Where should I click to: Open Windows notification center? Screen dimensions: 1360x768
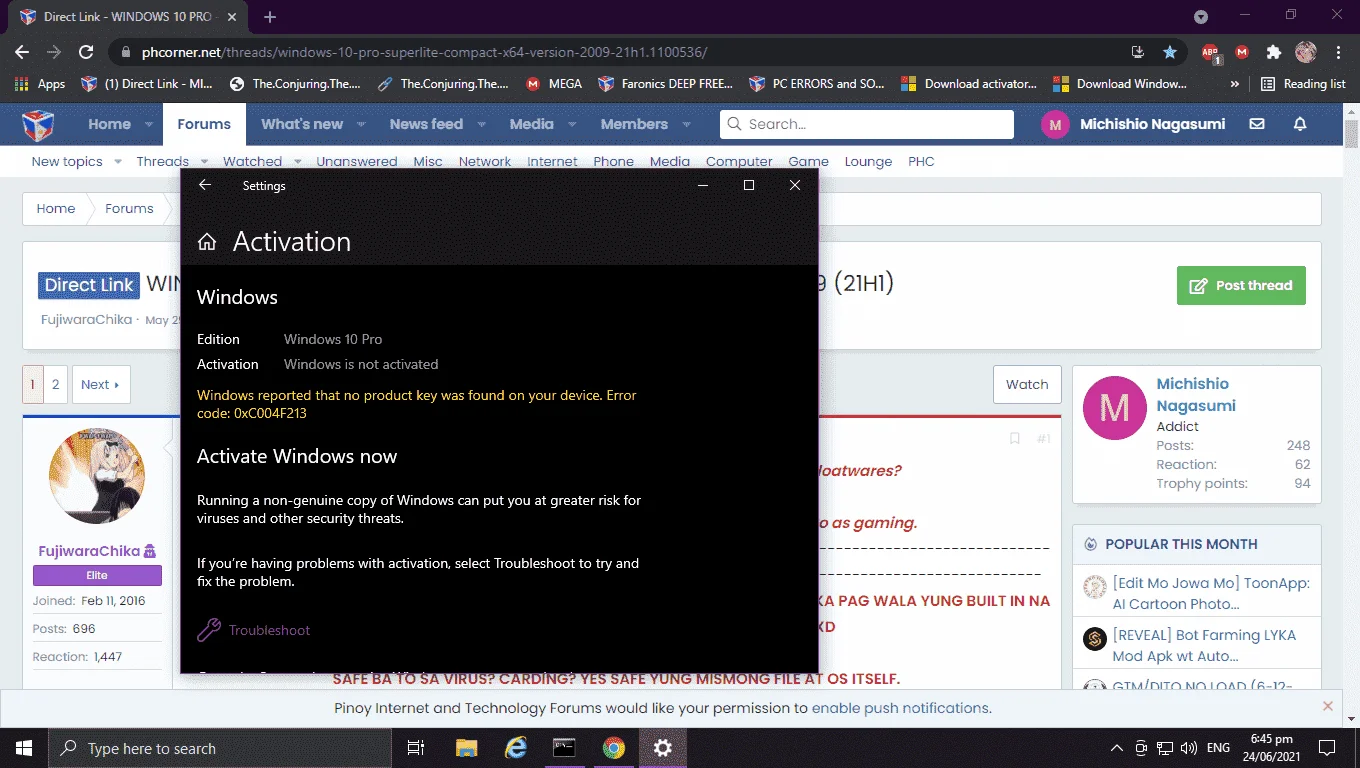[x=1327, y=748]
